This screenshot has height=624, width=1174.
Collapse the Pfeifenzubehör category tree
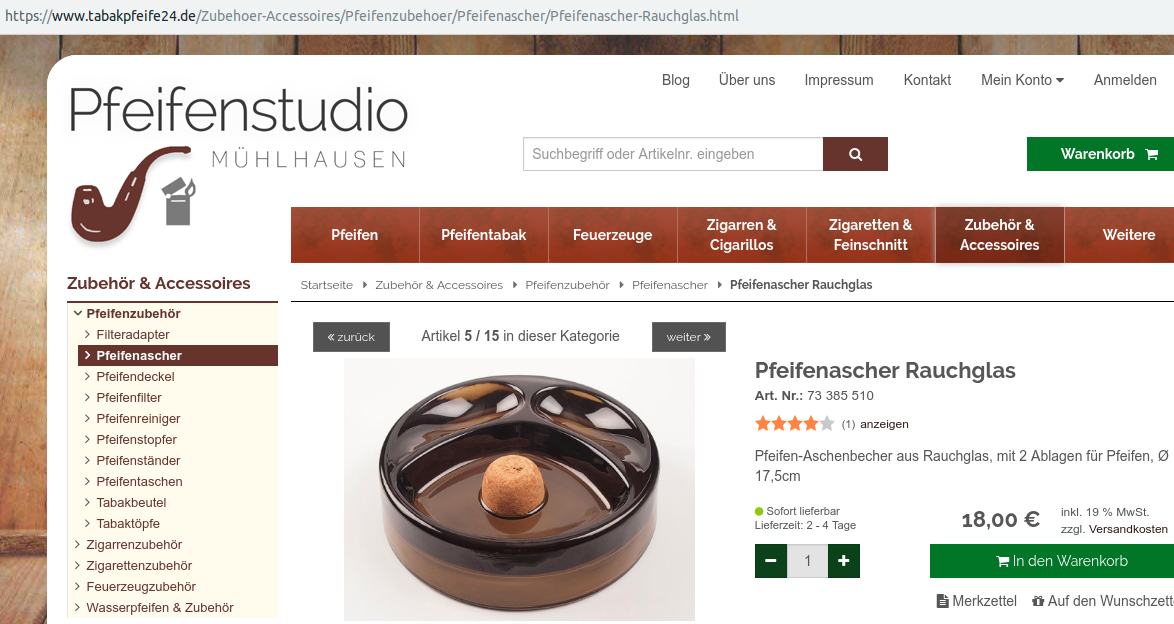[x=78, y=314]
